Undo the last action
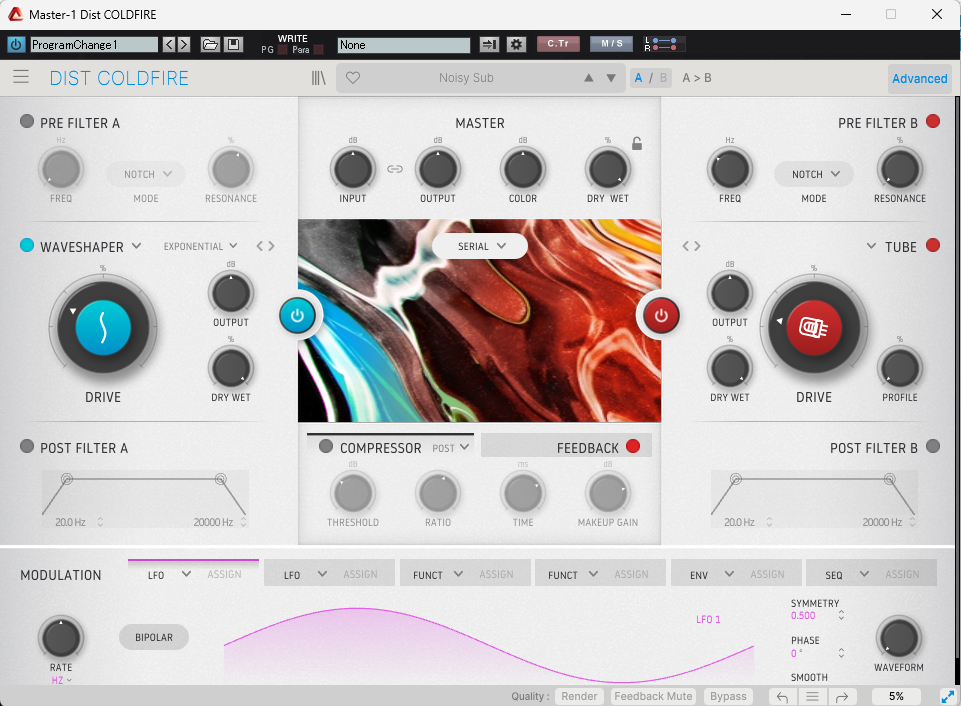Viewport: 961px width, 706px height. coord(783,697)
